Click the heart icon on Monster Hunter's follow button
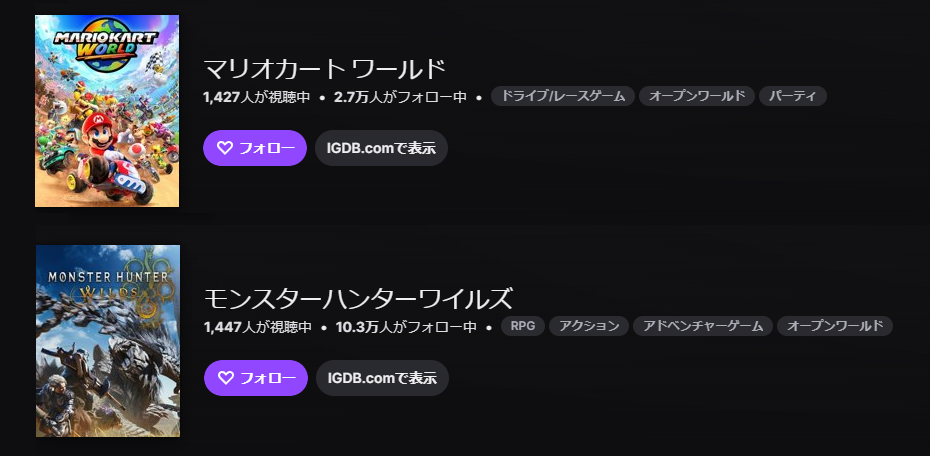The height and width of the screenshot is (456, 930). 225,378
